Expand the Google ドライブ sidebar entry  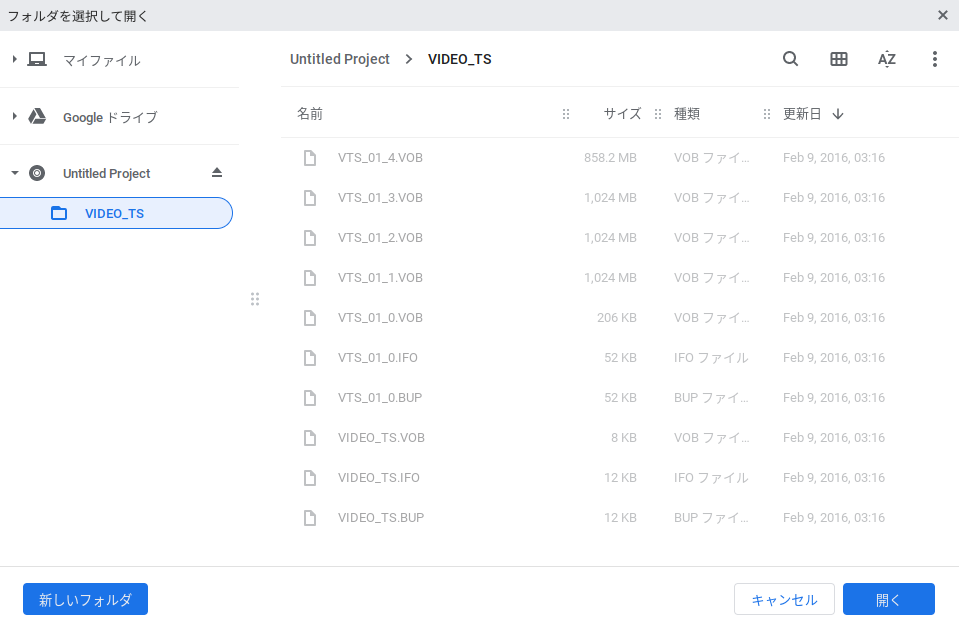click(x=13, y=116)
